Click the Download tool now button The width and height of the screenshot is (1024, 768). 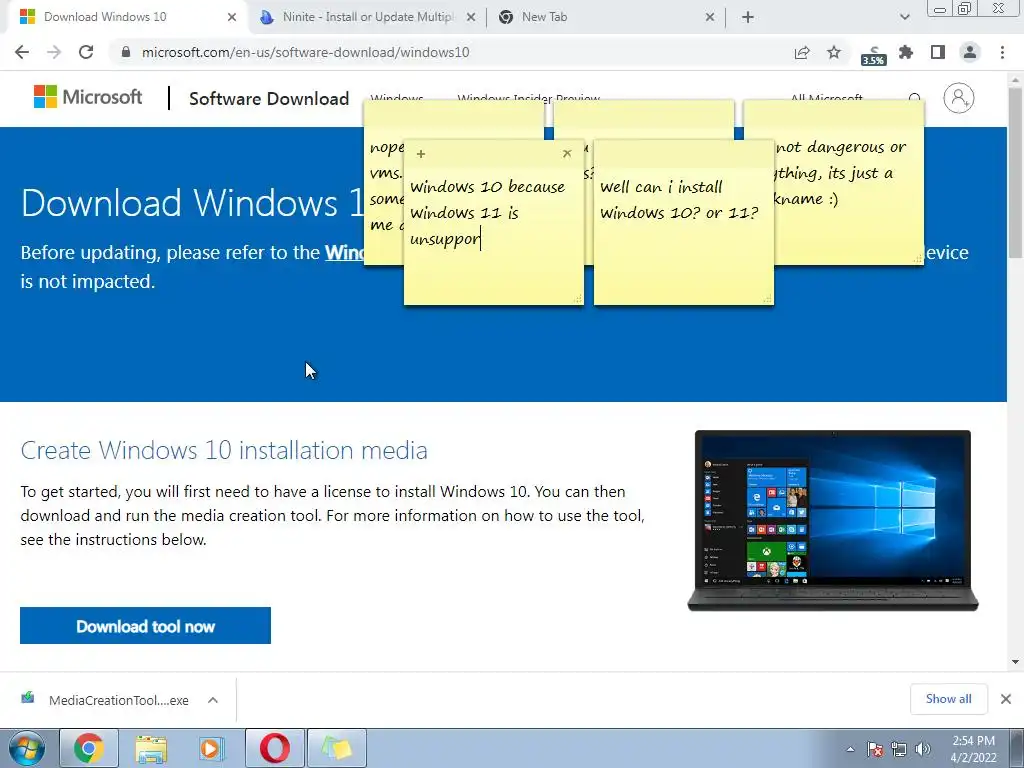click(145, 626)
